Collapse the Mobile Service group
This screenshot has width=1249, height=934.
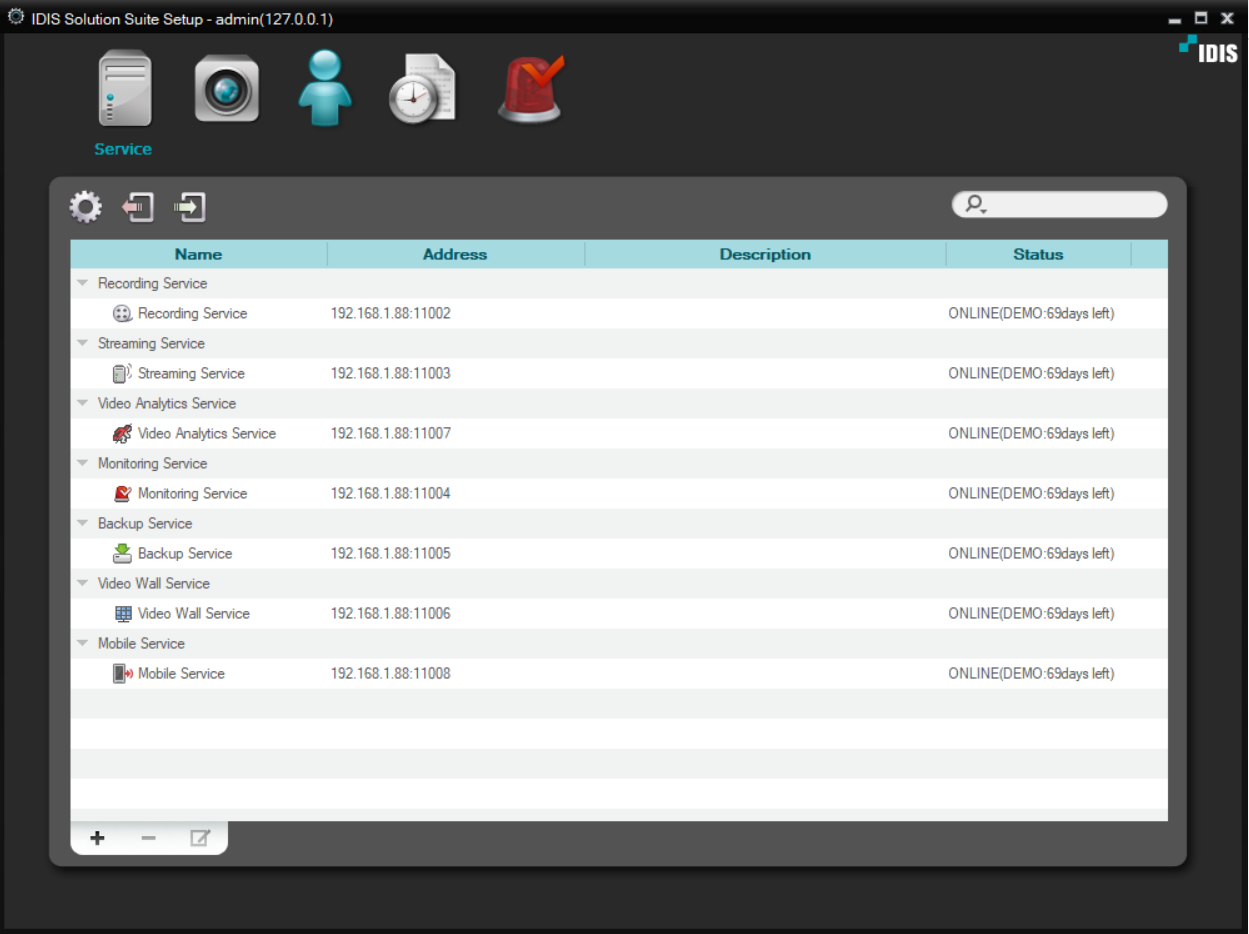83,643
